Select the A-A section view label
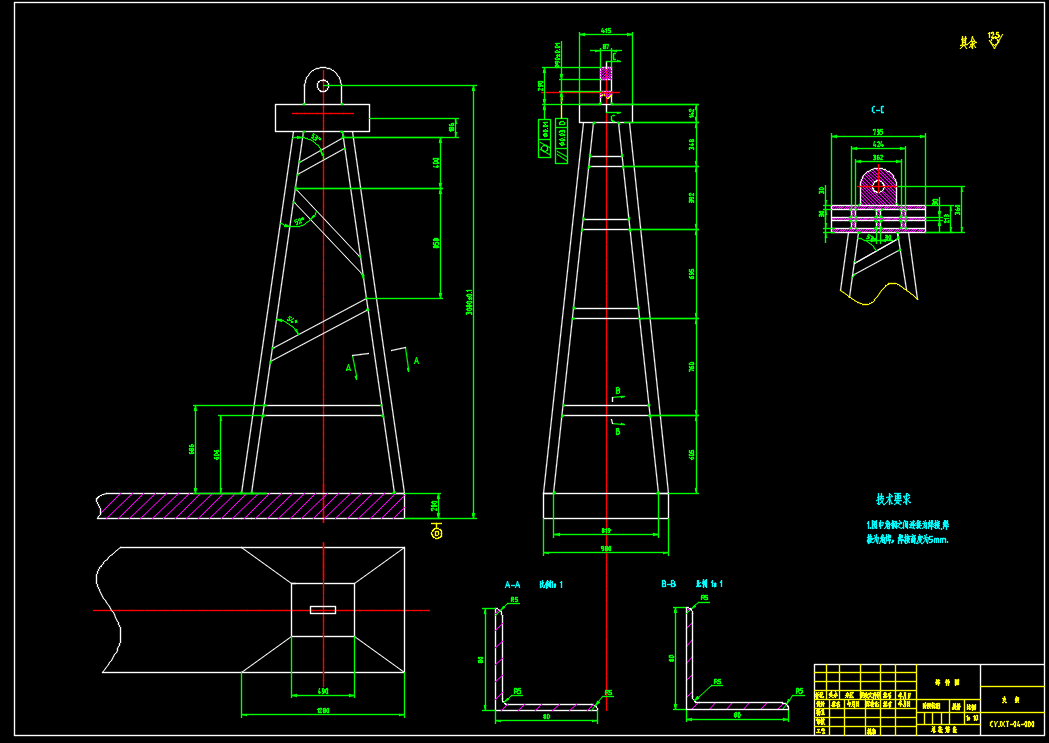1049x743 pixels. 512,583
